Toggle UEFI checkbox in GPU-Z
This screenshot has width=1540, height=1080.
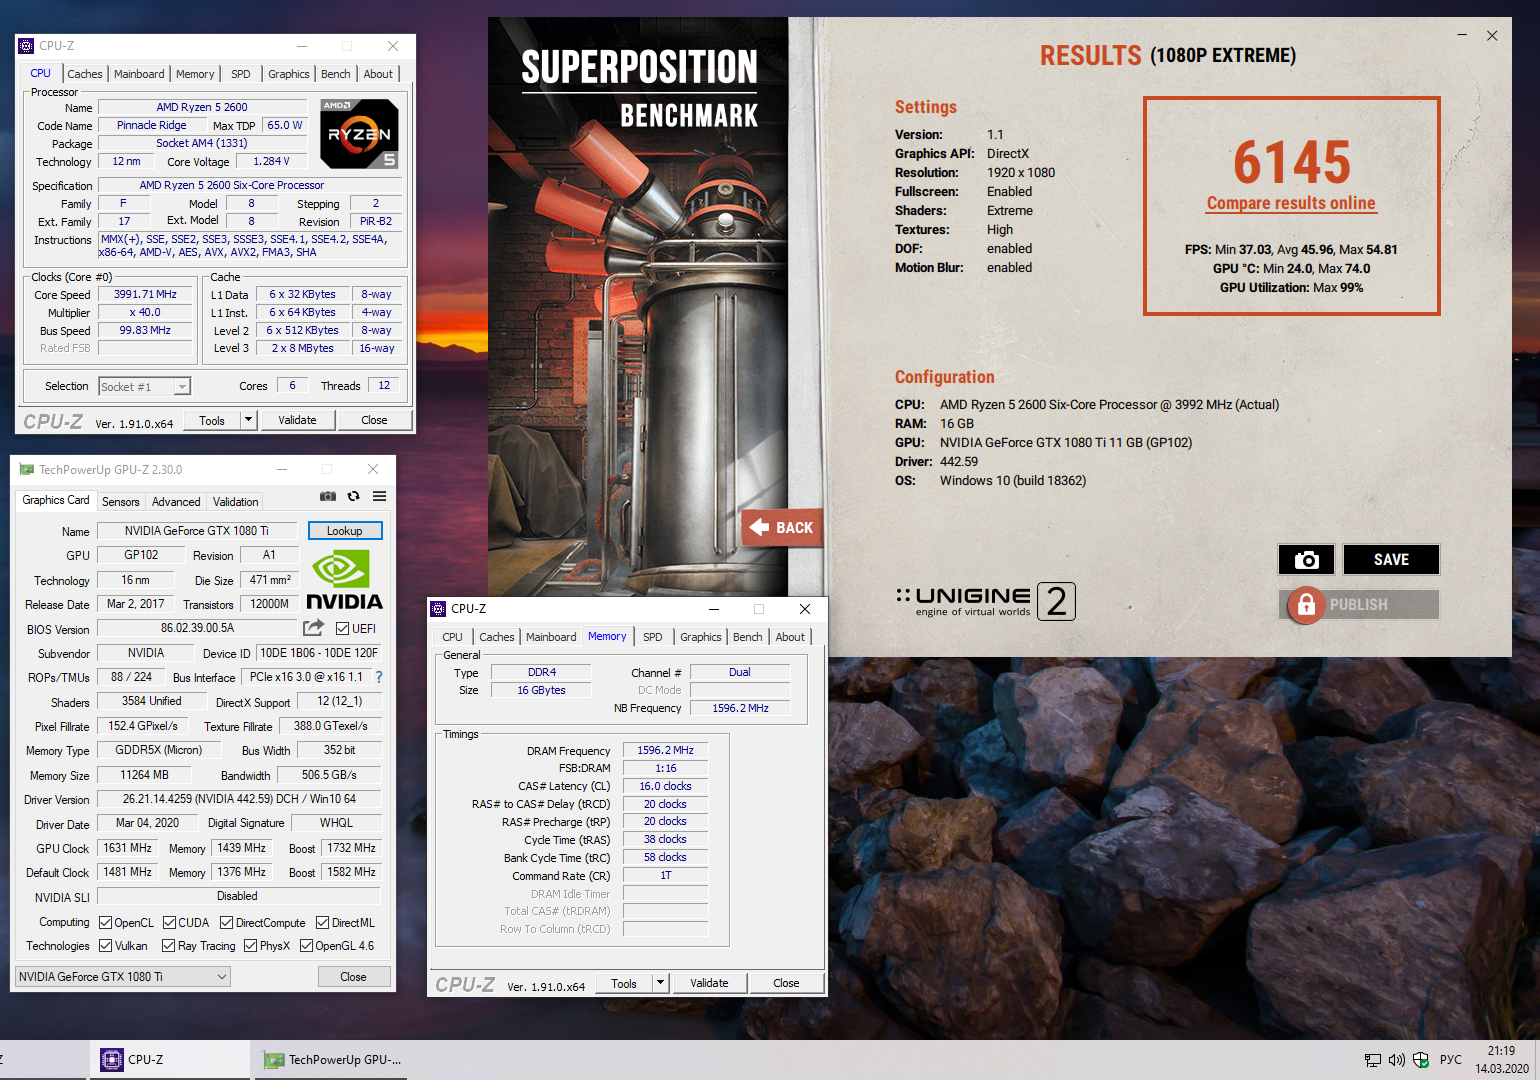(x=343, y=629)
